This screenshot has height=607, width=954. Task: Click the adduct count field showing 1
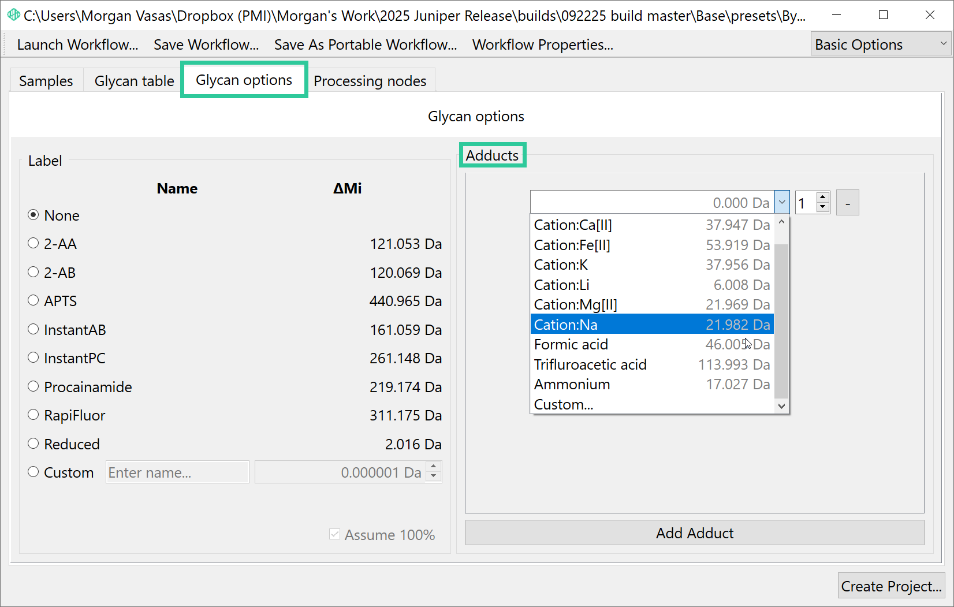806,203
